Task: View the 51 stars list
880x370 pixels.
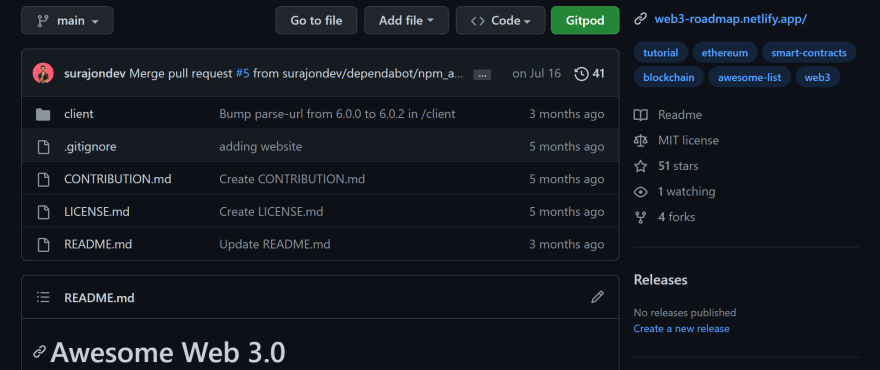Action: click(678, 166)
